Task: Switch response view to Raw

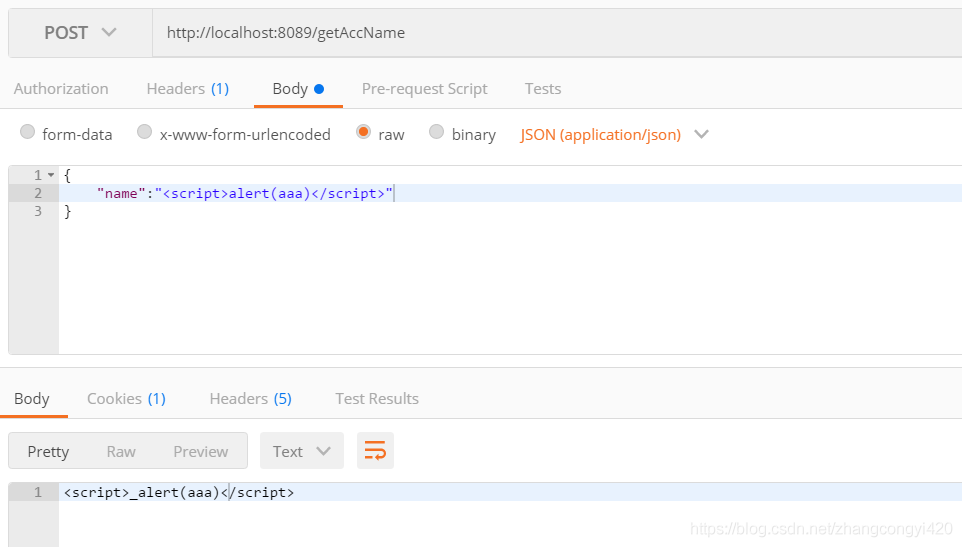Action: click(121, 451)
